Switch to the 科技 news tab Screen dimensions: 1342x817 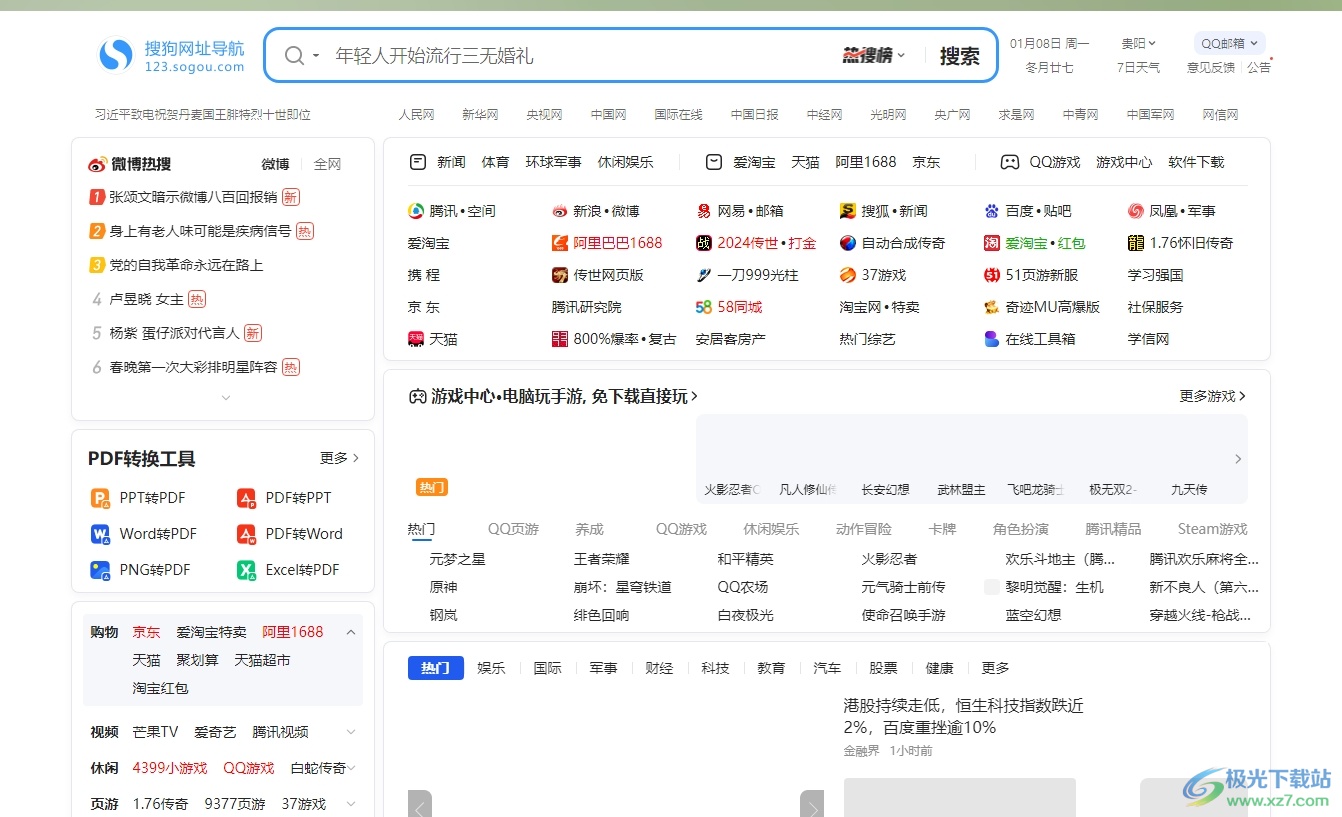[x=715, y=668]
